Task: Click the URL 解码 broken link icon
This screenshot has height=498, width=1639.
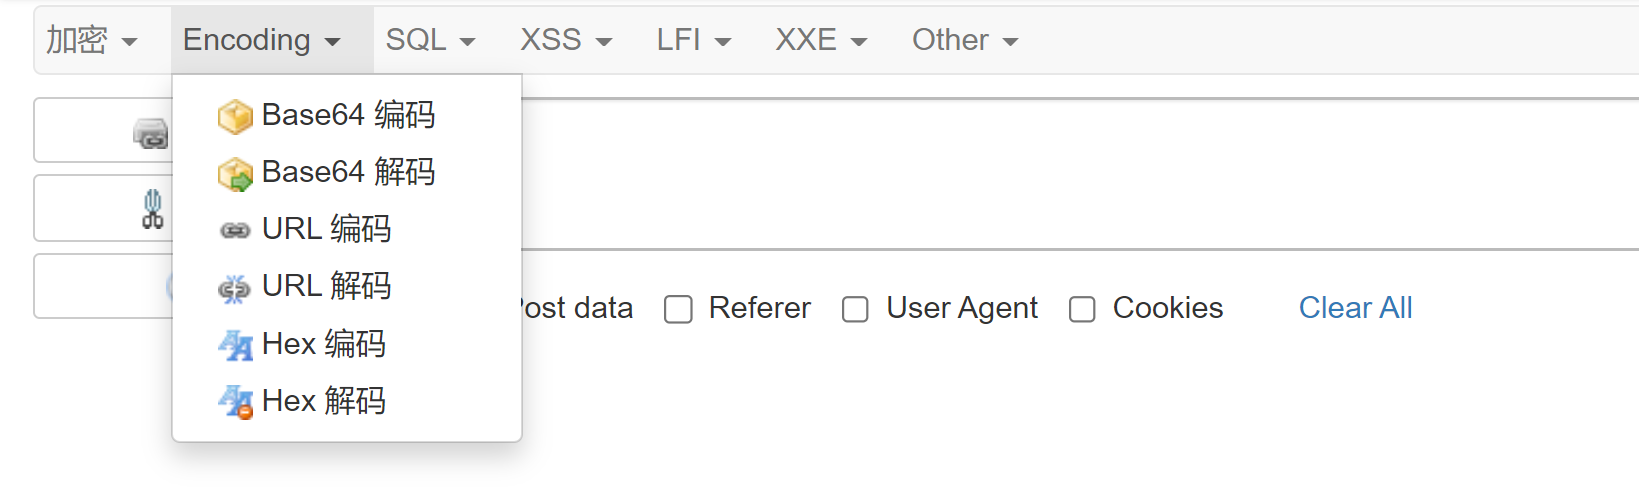Action: click(235, 289)
